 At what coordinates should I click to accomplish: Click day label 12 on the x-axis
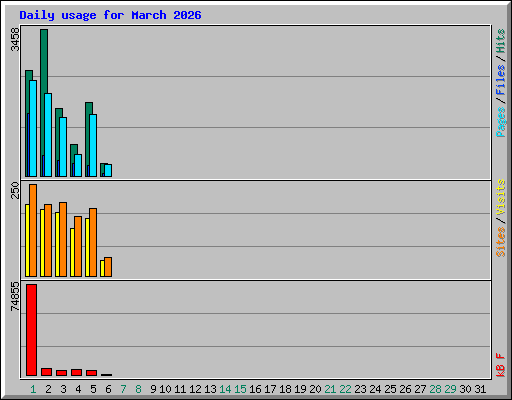(x=195, y=389)
